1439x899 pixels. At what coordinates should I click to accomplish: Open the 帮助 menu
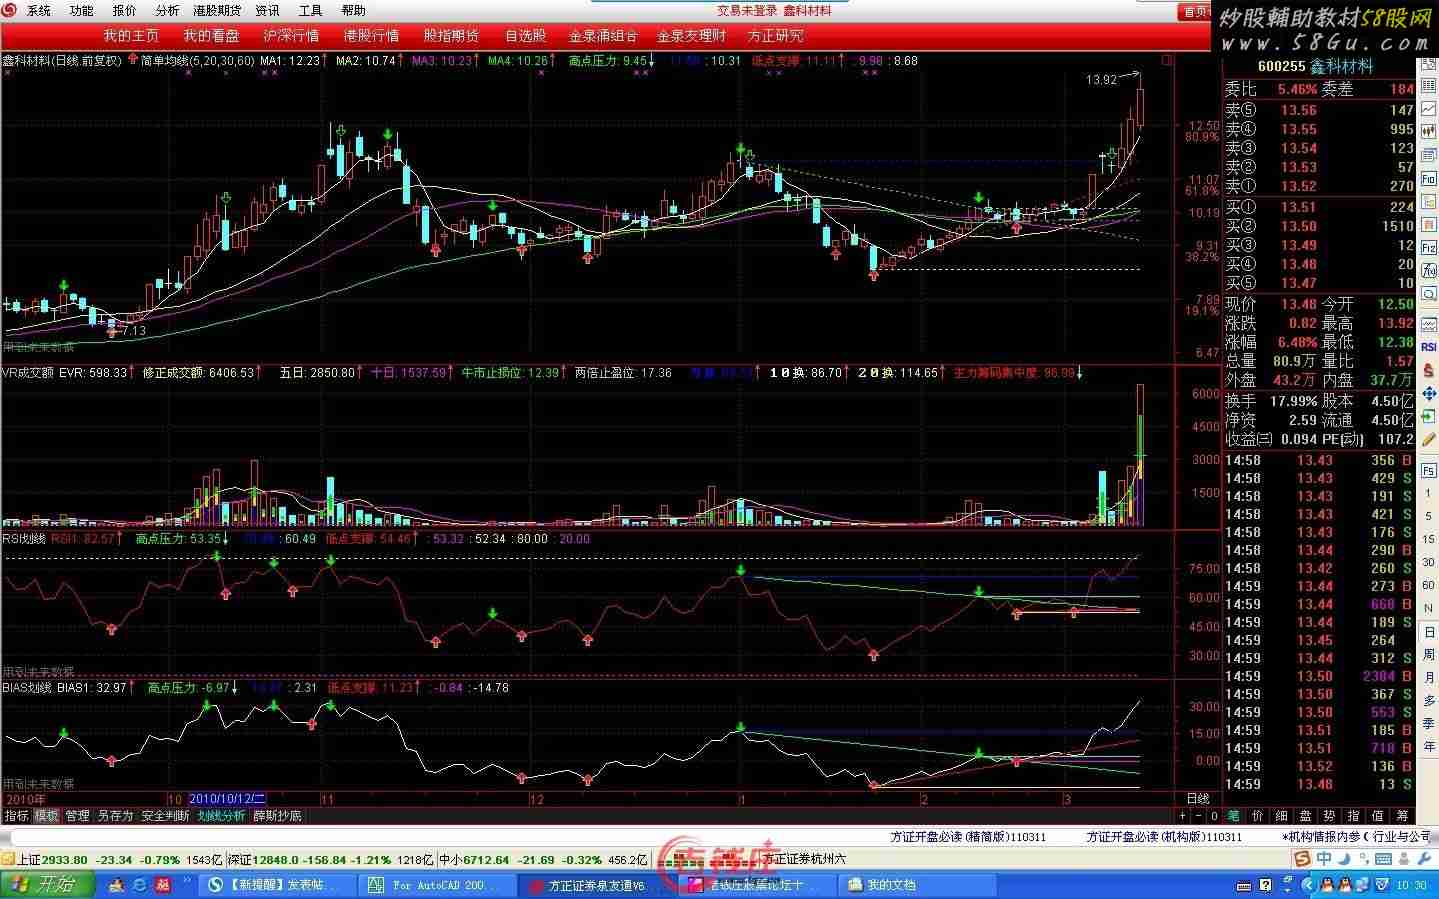[354, 11]
